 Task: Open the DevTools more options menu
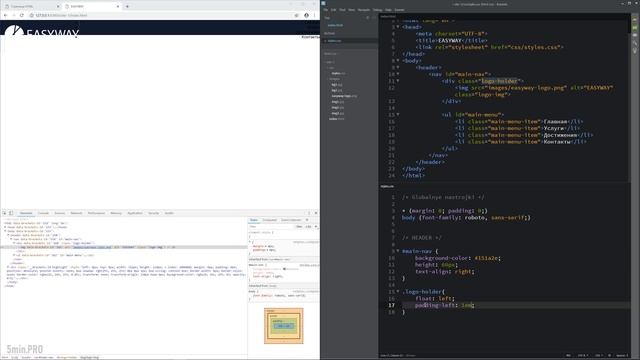click(309, 213)
